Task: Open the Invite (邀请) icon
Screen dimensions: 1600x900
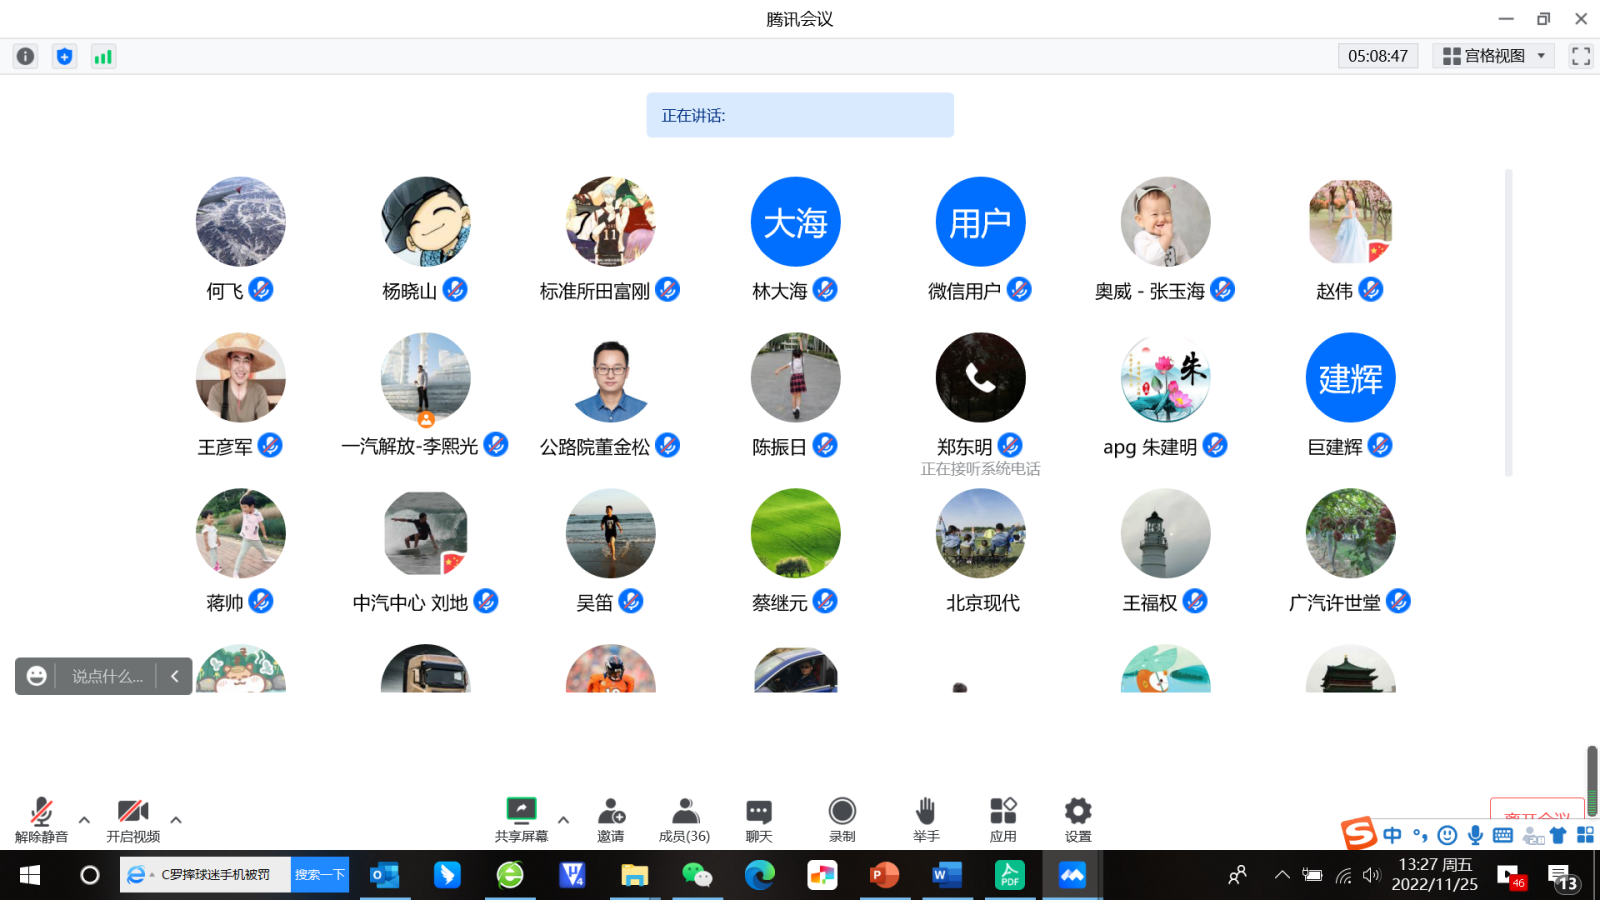Action: pyautogui.click(x=611, y=811)
